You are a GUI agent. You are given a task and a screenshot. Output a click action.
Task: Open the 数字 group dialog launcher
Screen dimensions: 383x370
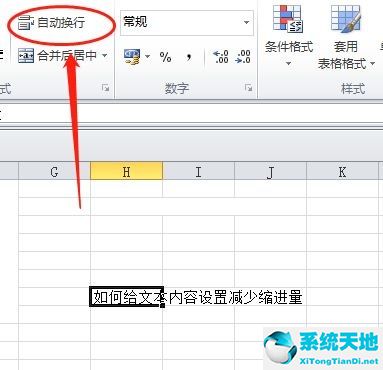(x=248, y=88)
